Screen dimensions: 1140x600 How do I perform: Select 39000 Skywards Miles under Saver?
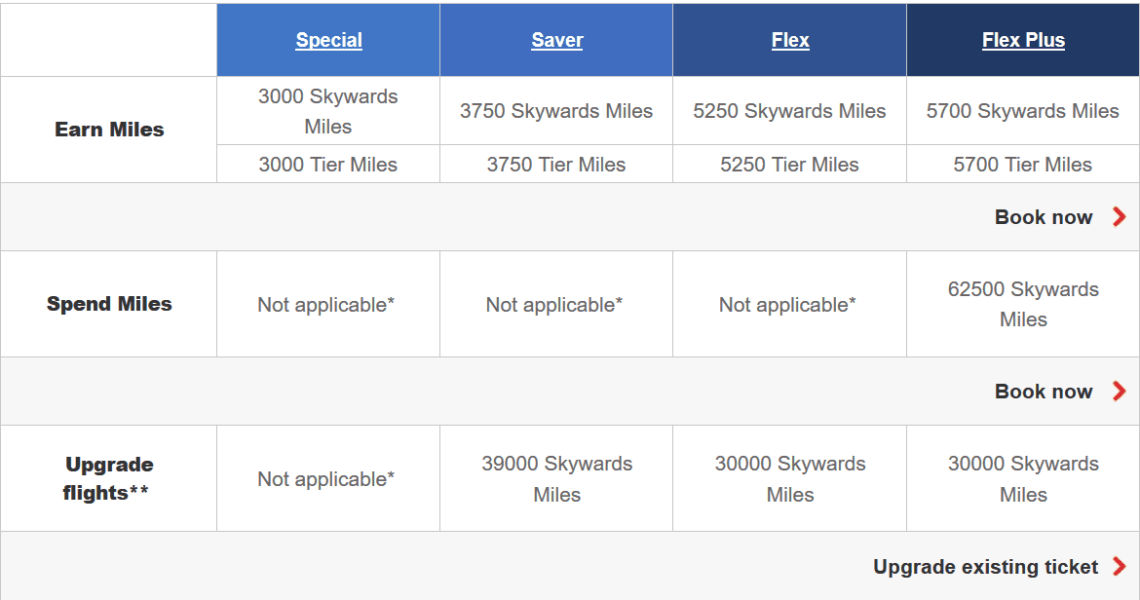point(556,478)
